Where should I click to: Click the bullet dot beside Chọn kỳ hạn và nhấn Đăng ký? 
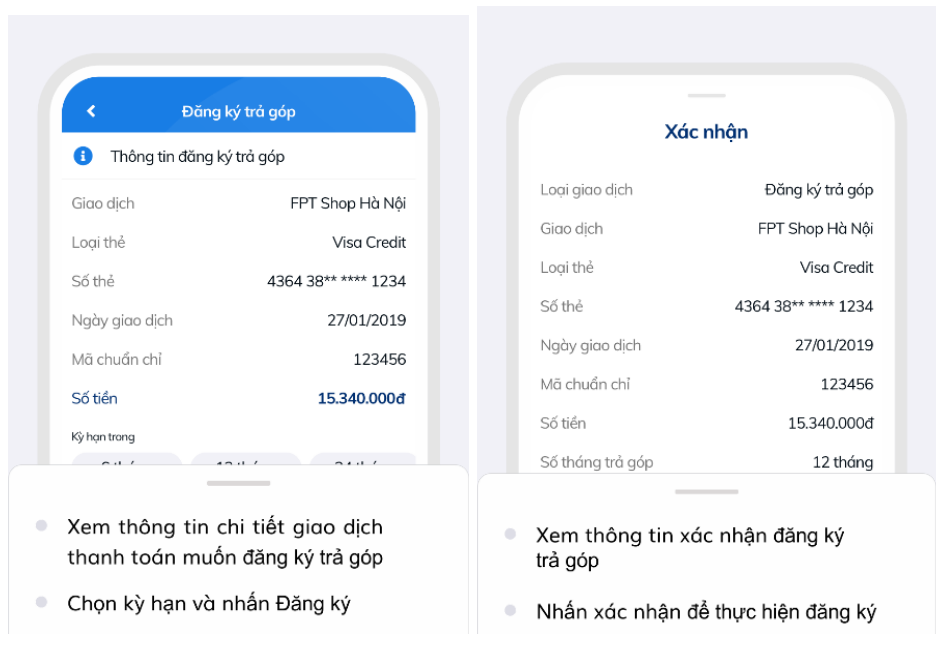tap(41, 602)
